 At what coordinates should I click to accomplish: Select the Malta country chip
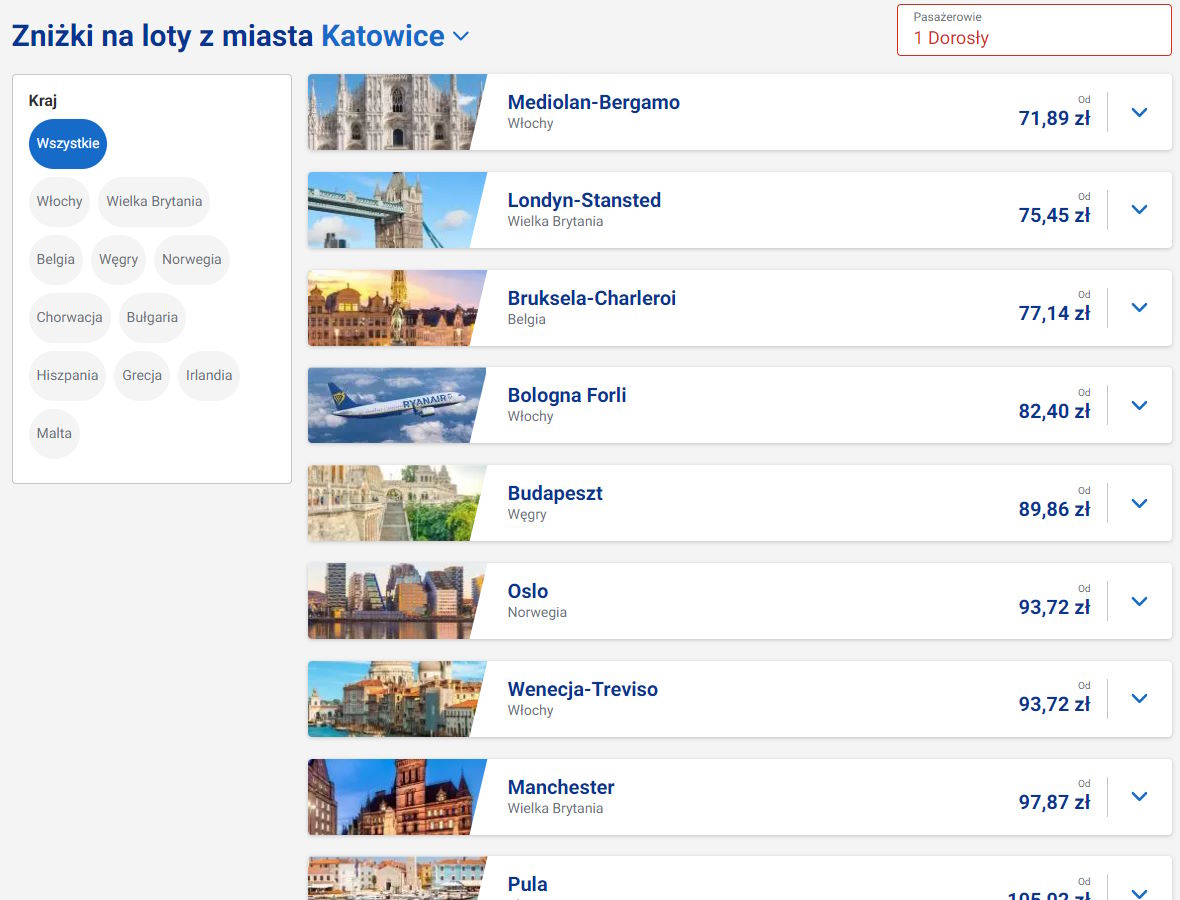point(54,434)
